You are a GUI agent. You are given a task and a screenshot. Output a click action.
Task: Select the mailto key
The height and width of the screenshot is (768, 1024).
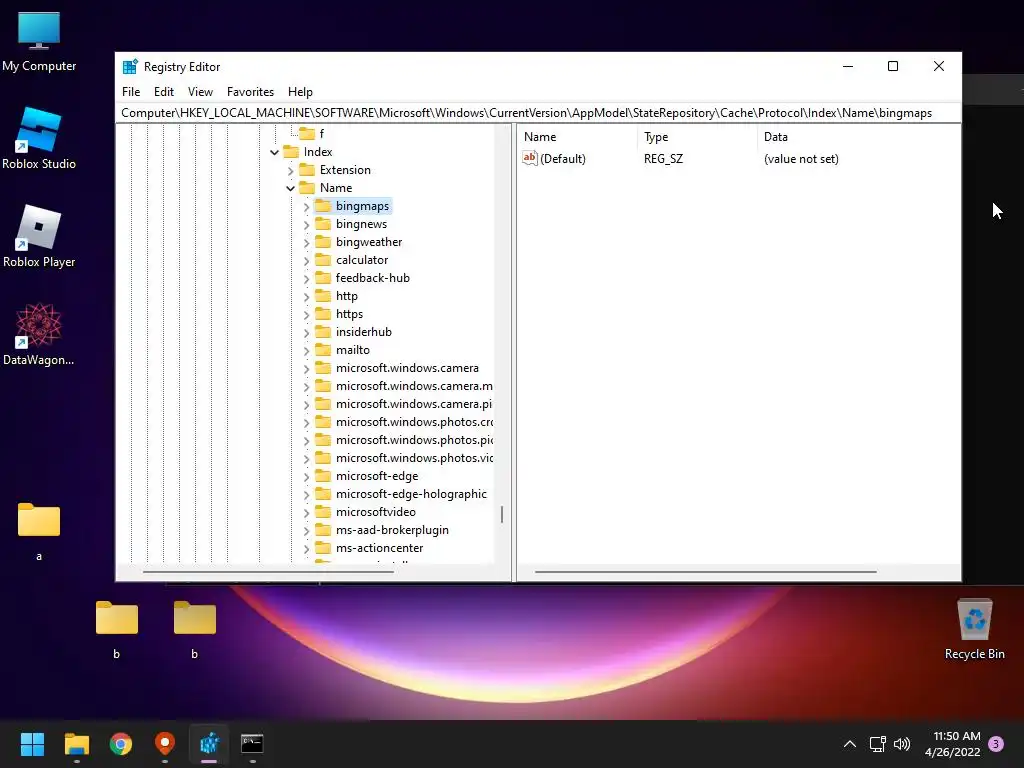353,350
